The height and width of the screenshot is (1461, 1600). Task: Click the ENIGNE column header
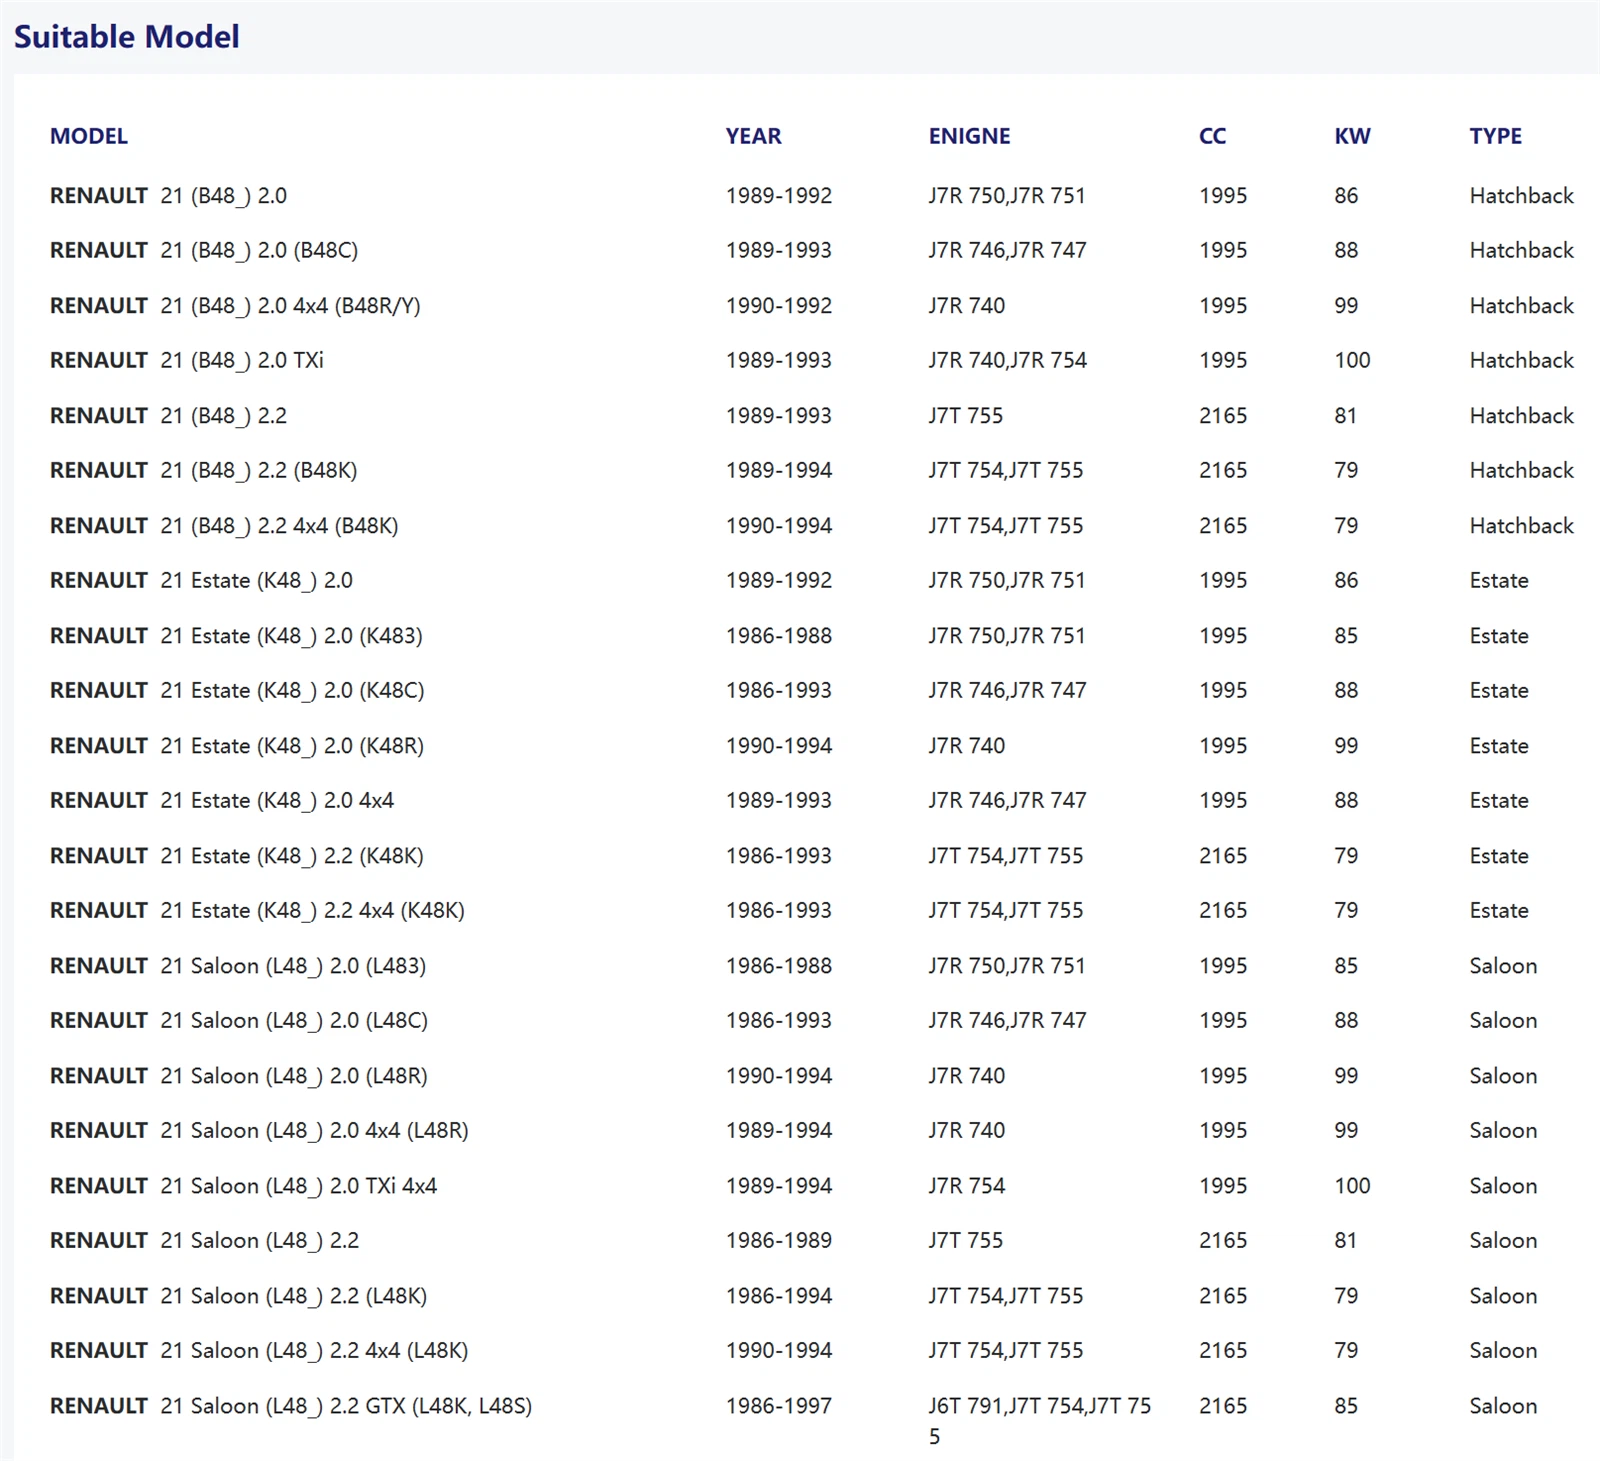969,136
